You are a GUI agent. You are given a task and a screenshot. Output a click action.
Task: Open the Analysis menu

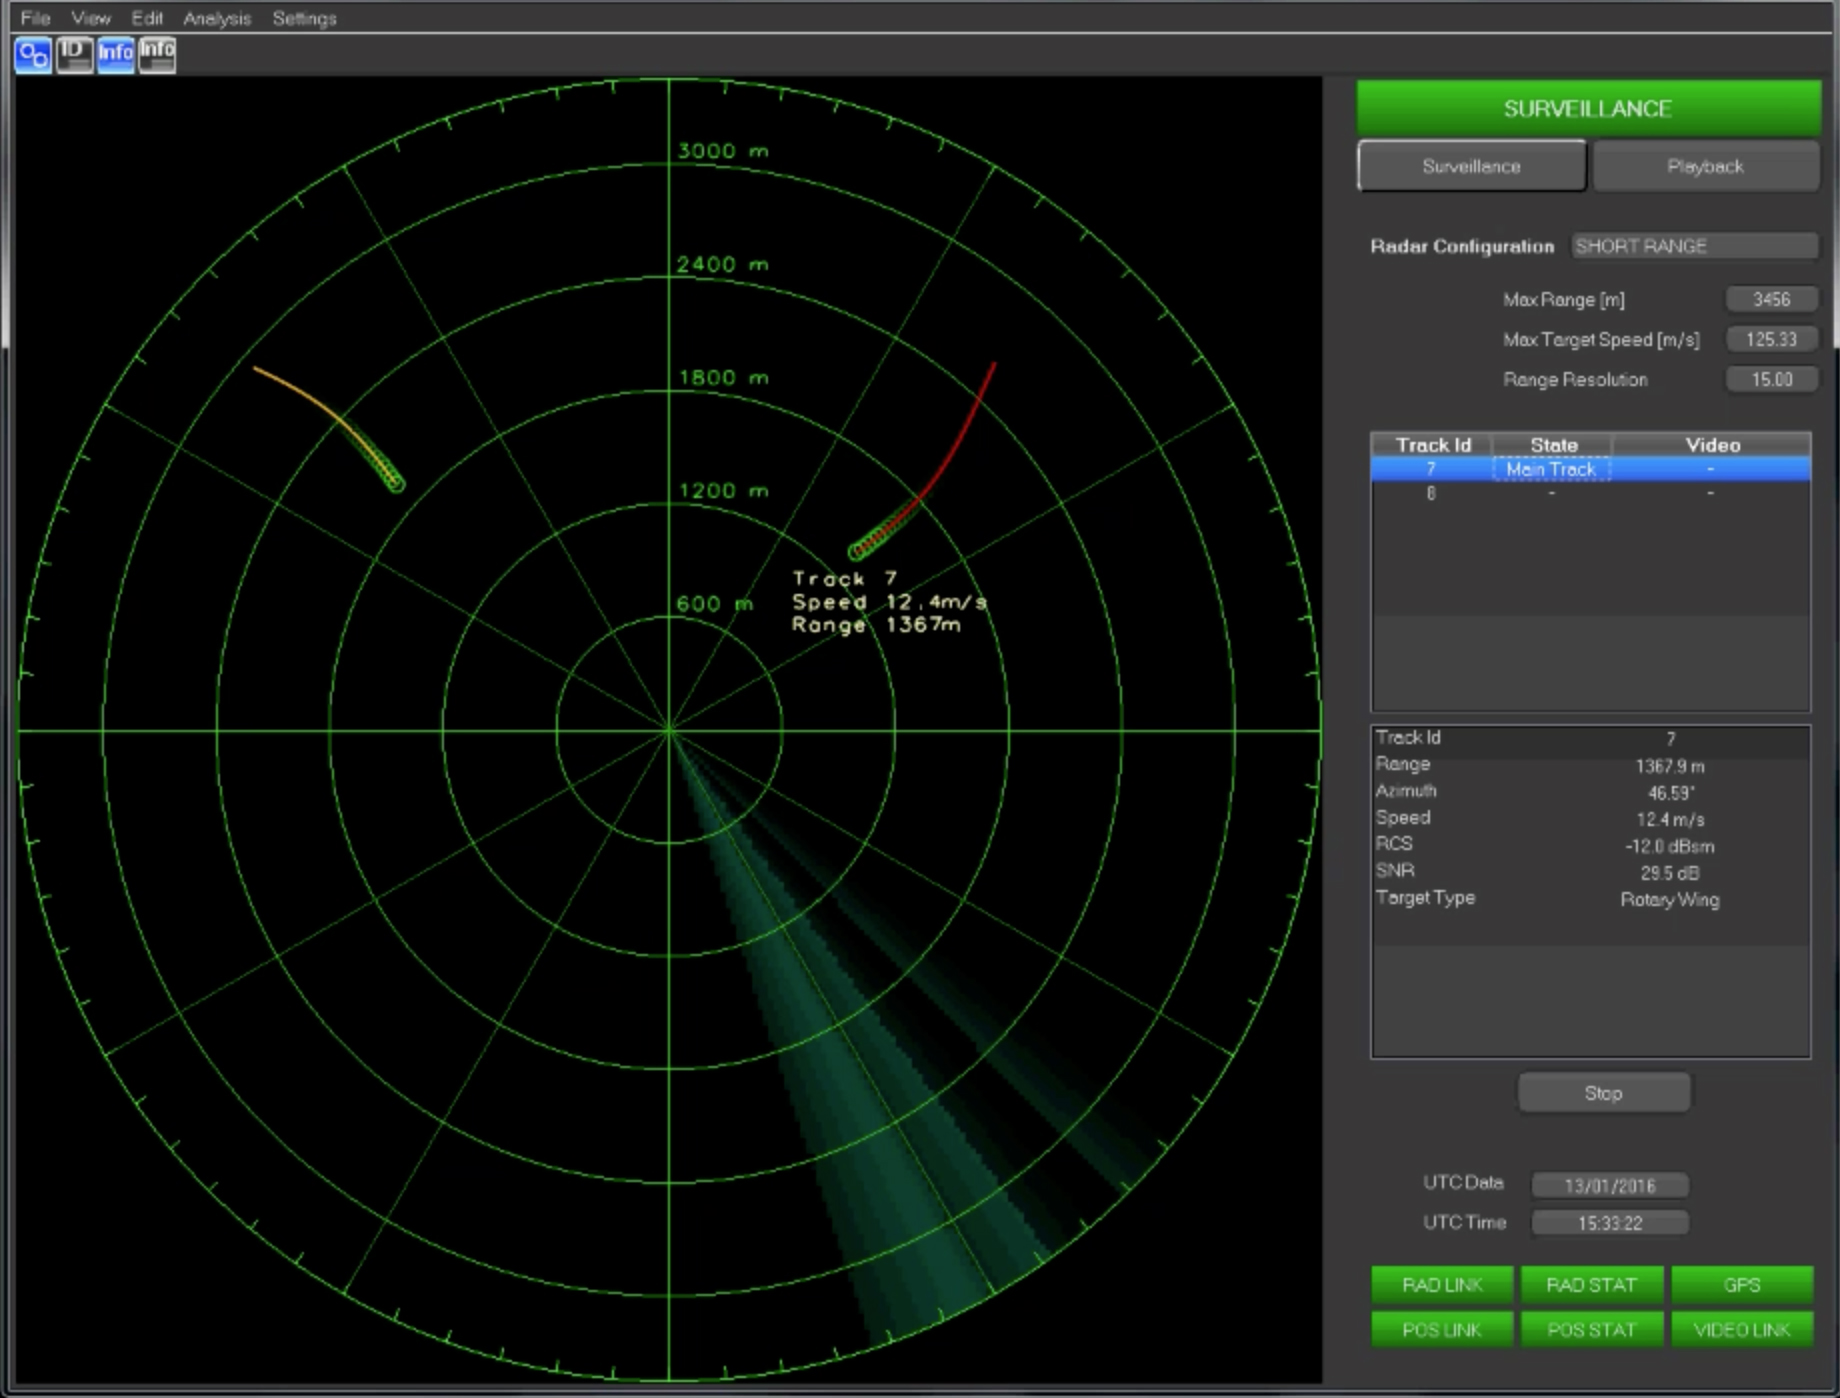[x=216, y=18]
